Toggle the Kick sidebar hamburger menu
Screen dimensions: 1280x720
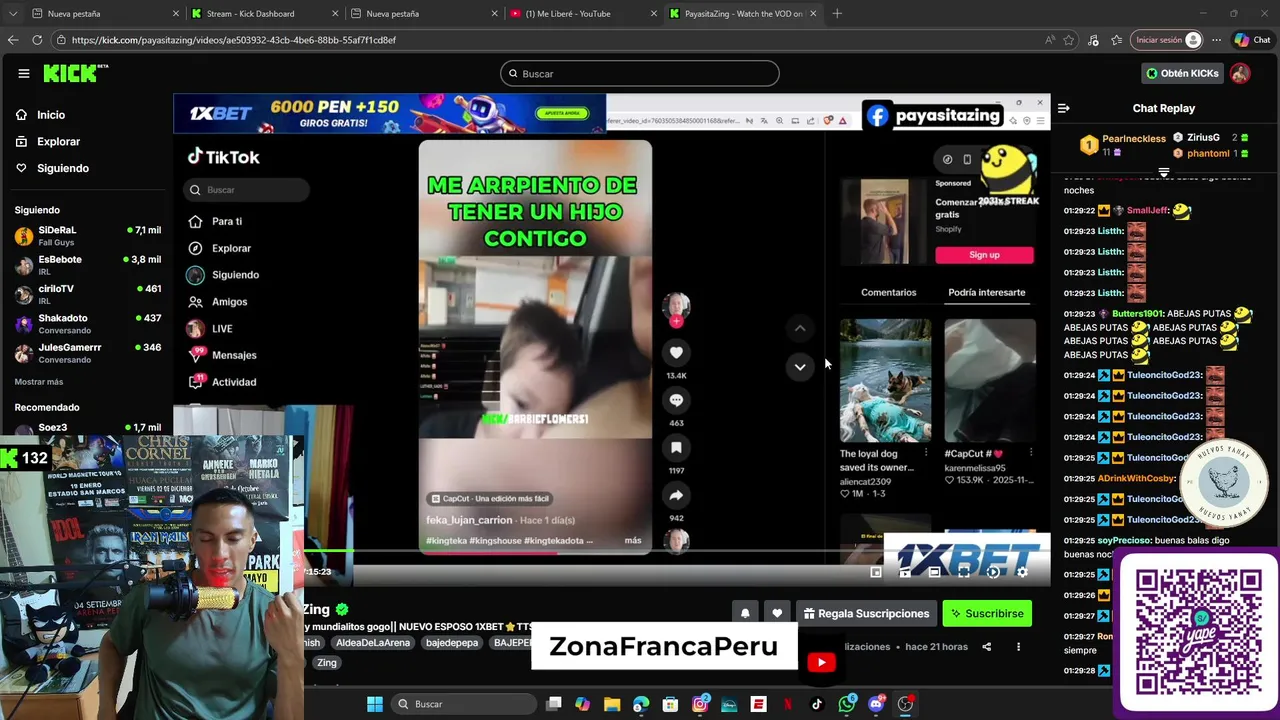(23, 73)
